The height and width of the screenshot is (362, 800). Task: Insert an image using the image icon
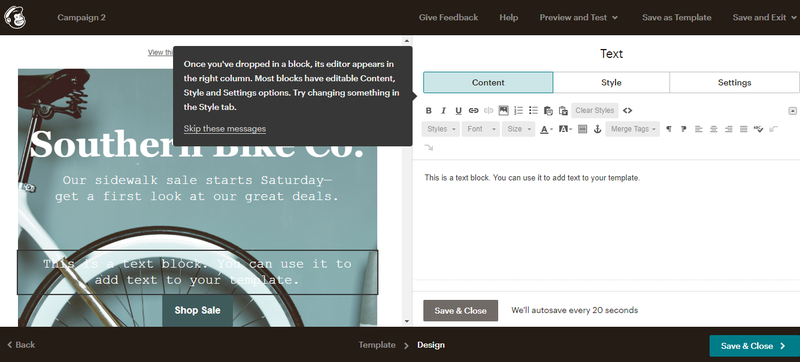[504, 110]
